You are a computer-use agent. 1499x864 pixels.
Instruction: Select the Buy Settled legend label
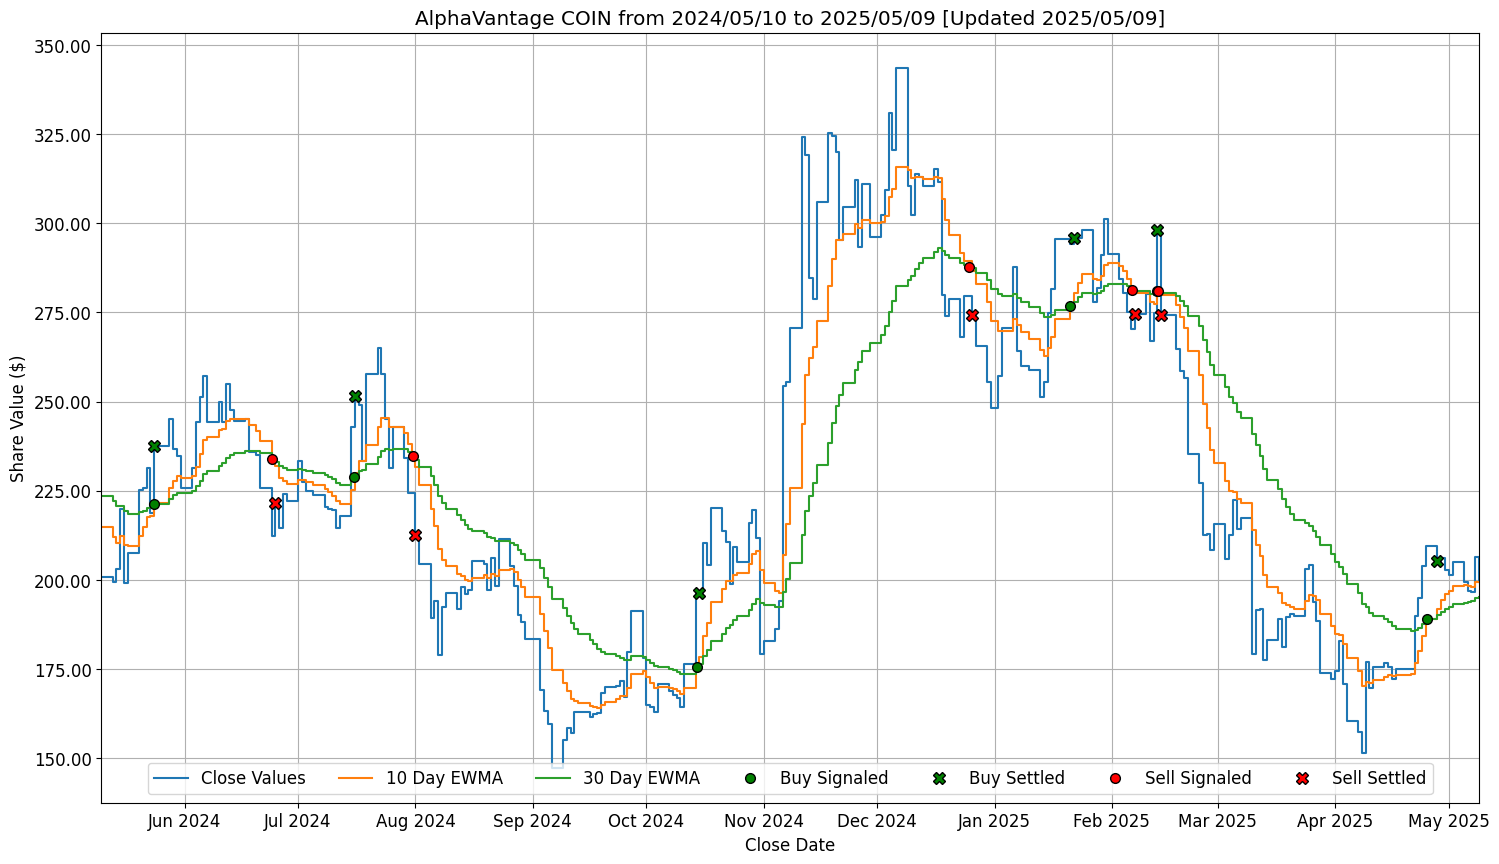1017,779
